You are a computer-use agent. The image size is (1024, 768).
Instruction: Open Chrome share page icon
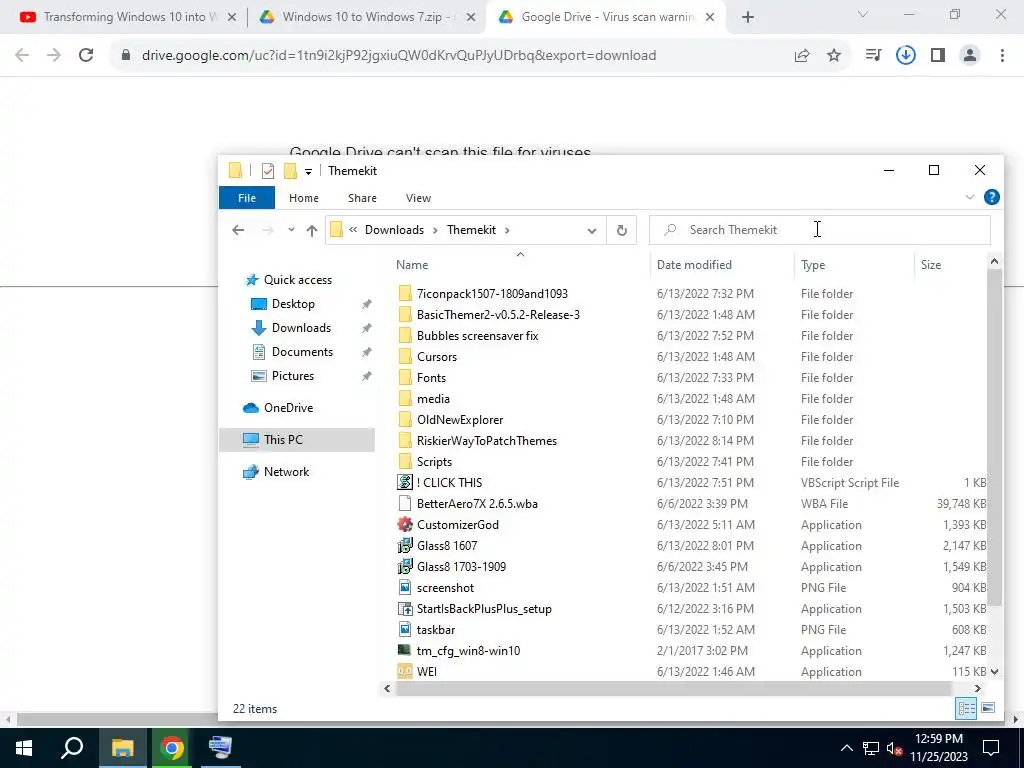click(802, 56)
